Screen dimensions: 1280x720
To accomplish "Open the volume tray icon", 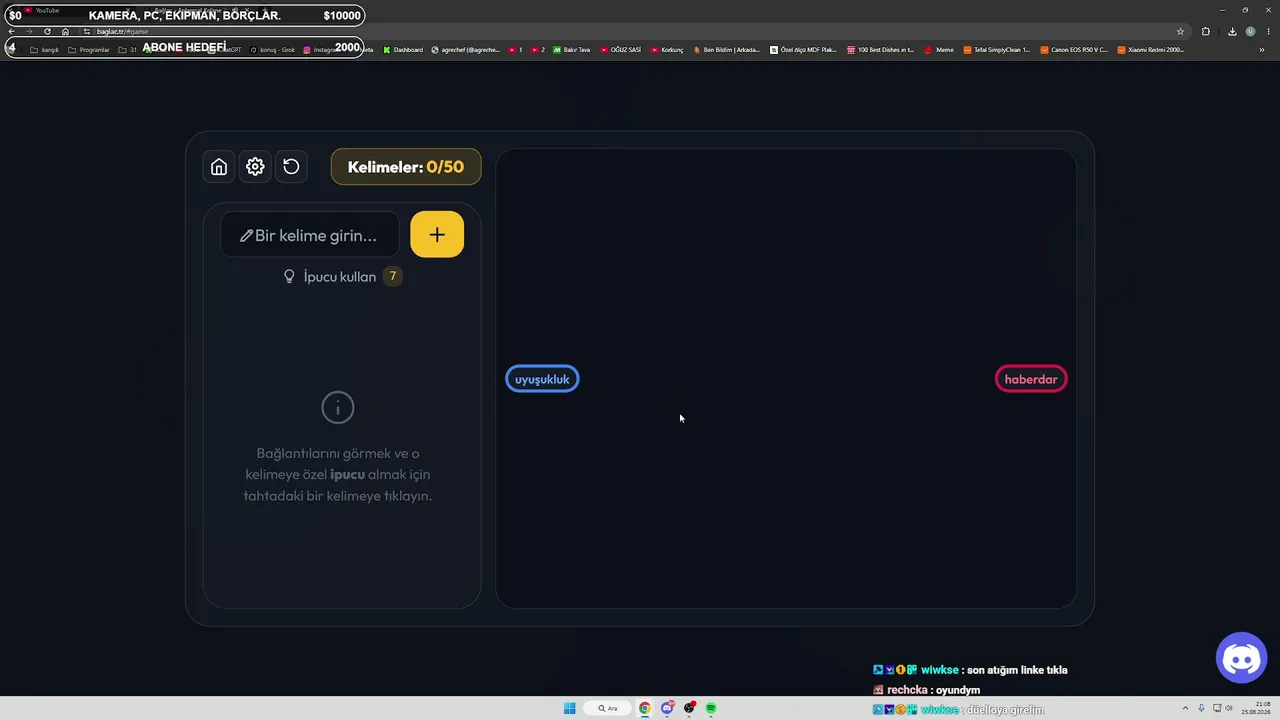I will click(x=1229, y=708).
